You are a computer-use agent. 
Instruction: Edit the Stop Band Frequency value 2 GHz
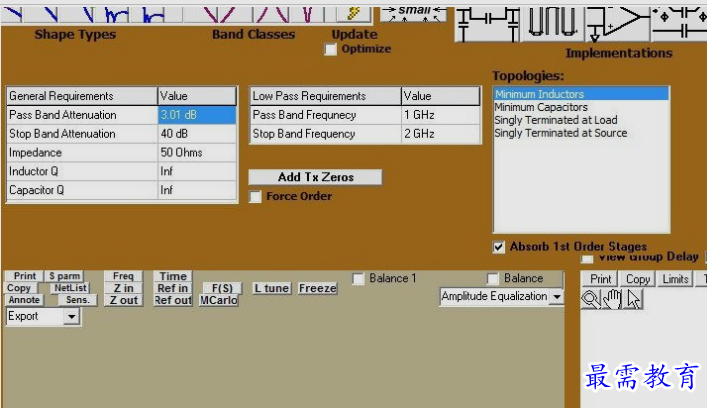click(x=440, y=134)
